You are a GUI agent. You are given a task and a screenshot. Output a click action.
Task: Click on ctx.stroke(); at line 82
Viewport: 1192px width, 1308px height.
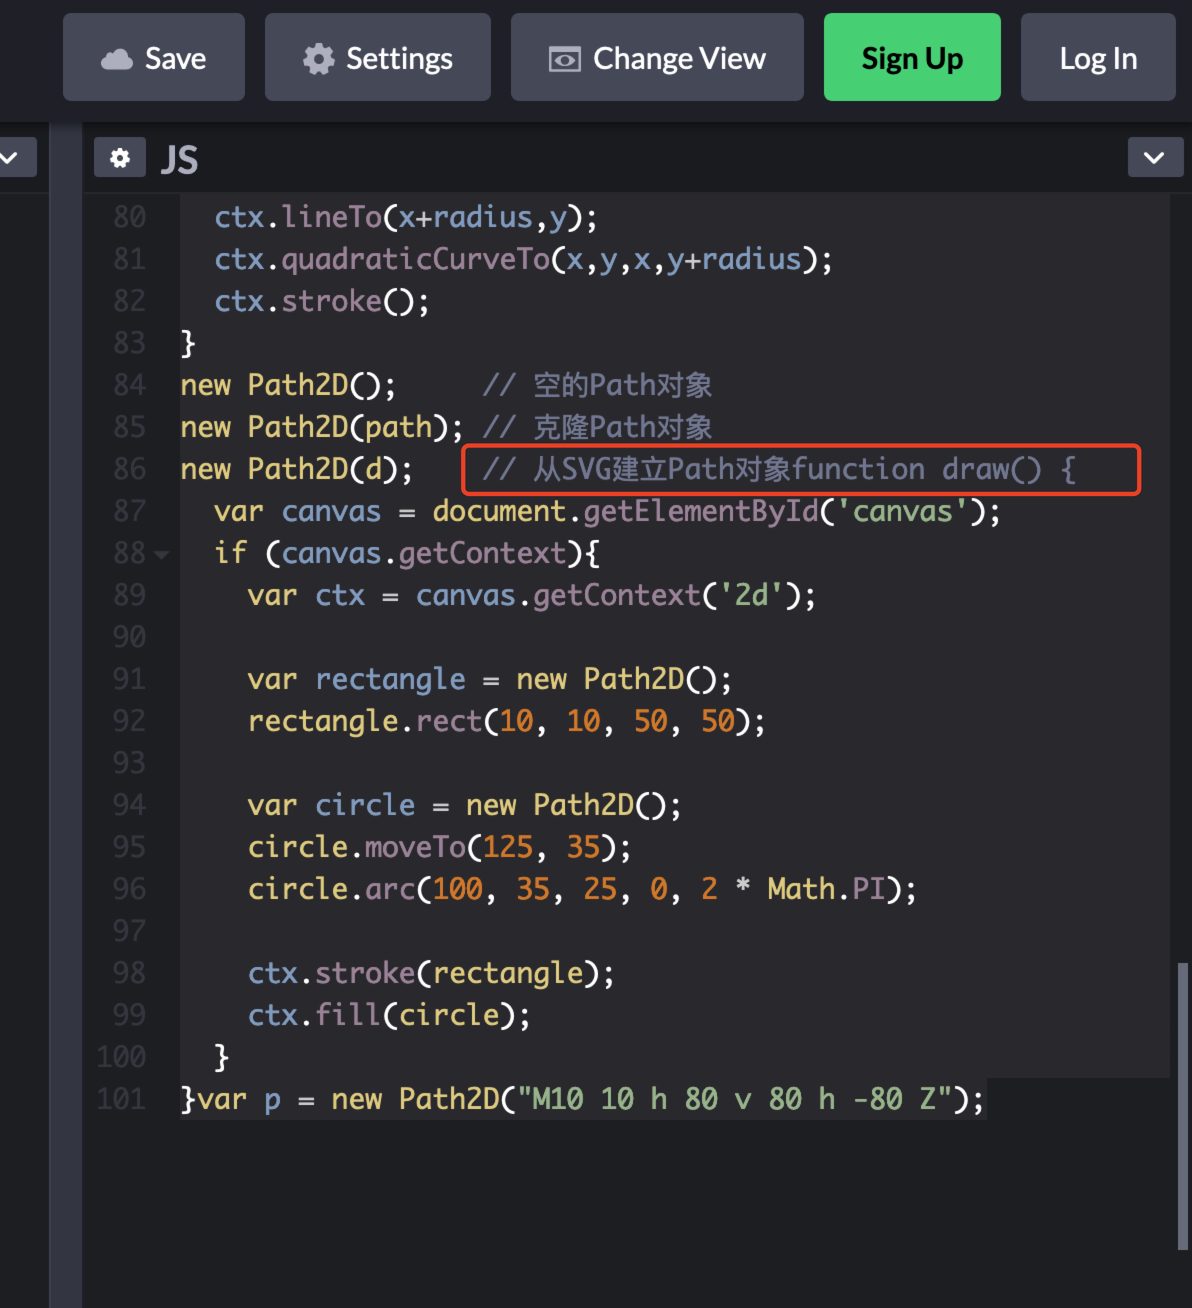pyautogui.click(x=322, y=301)
